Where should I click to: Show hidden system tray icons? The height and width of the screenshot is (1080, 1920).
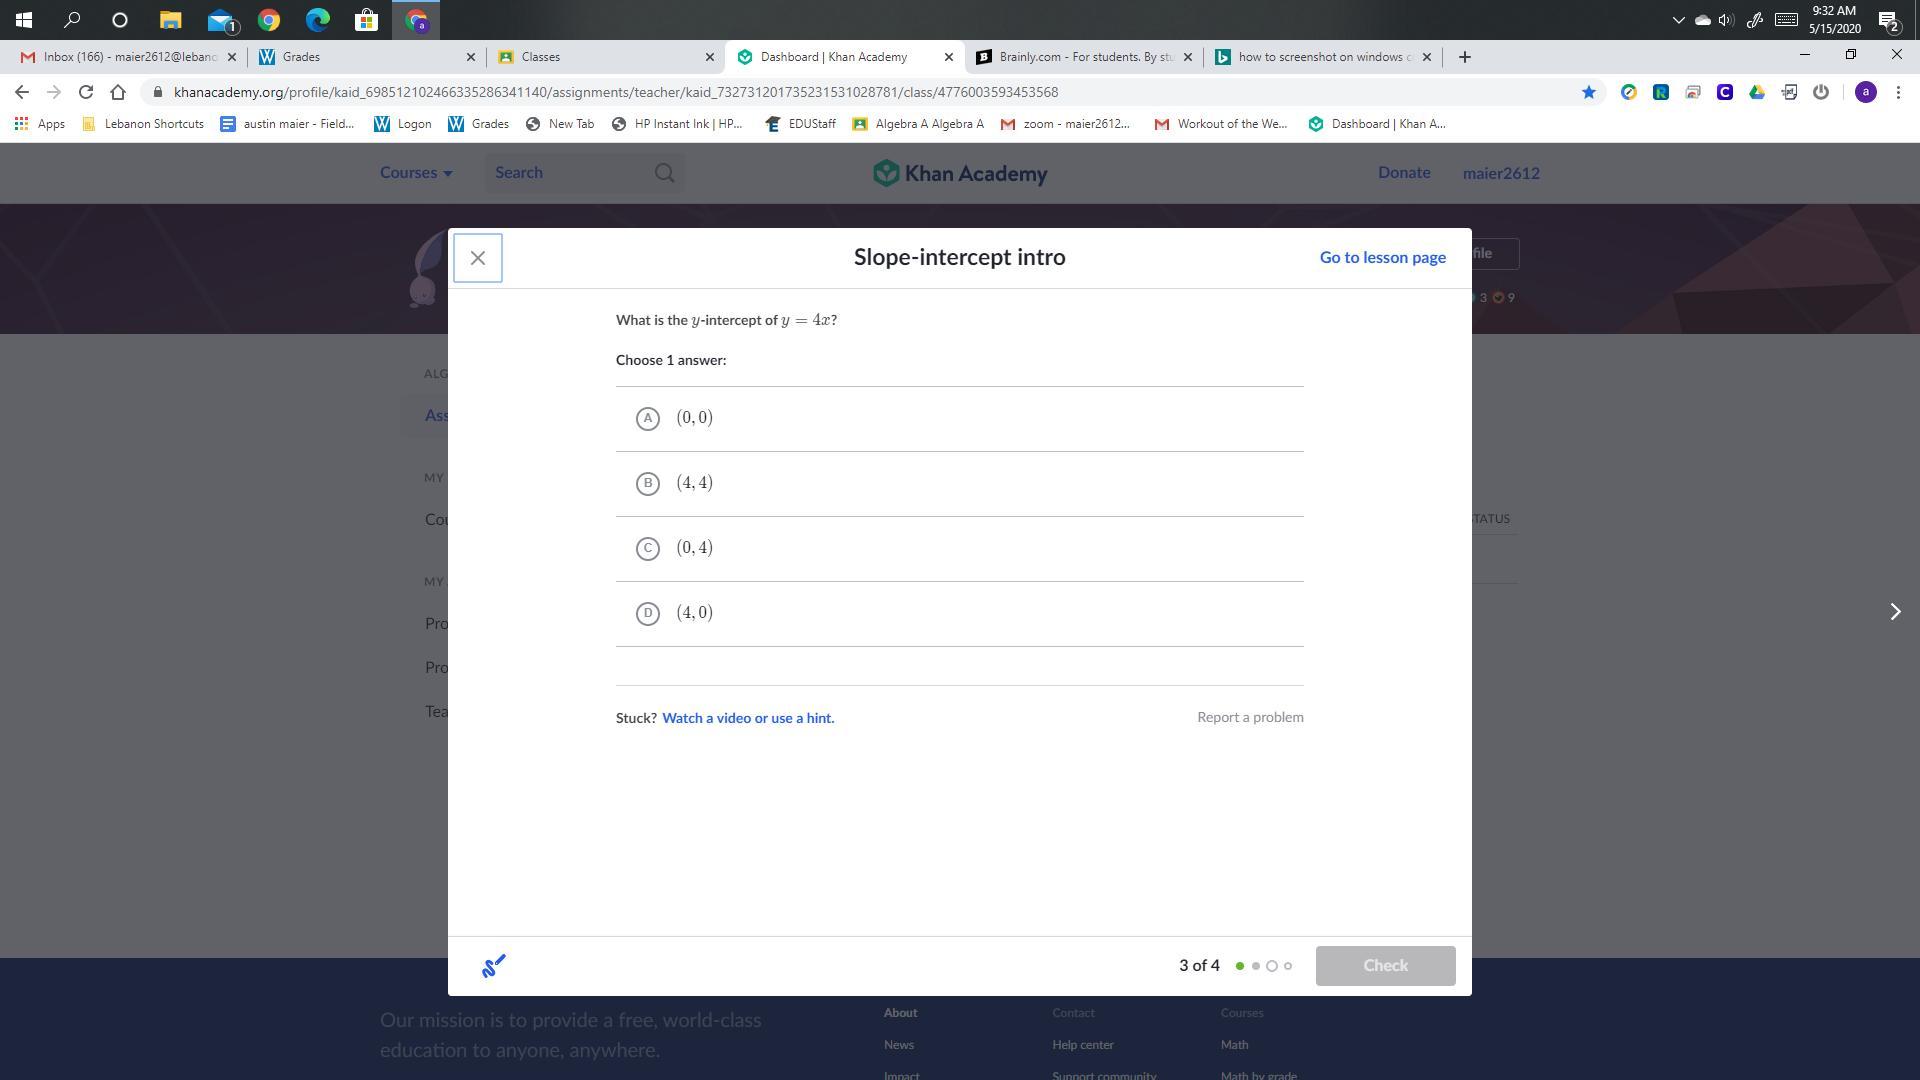[x=1678, y=20]
